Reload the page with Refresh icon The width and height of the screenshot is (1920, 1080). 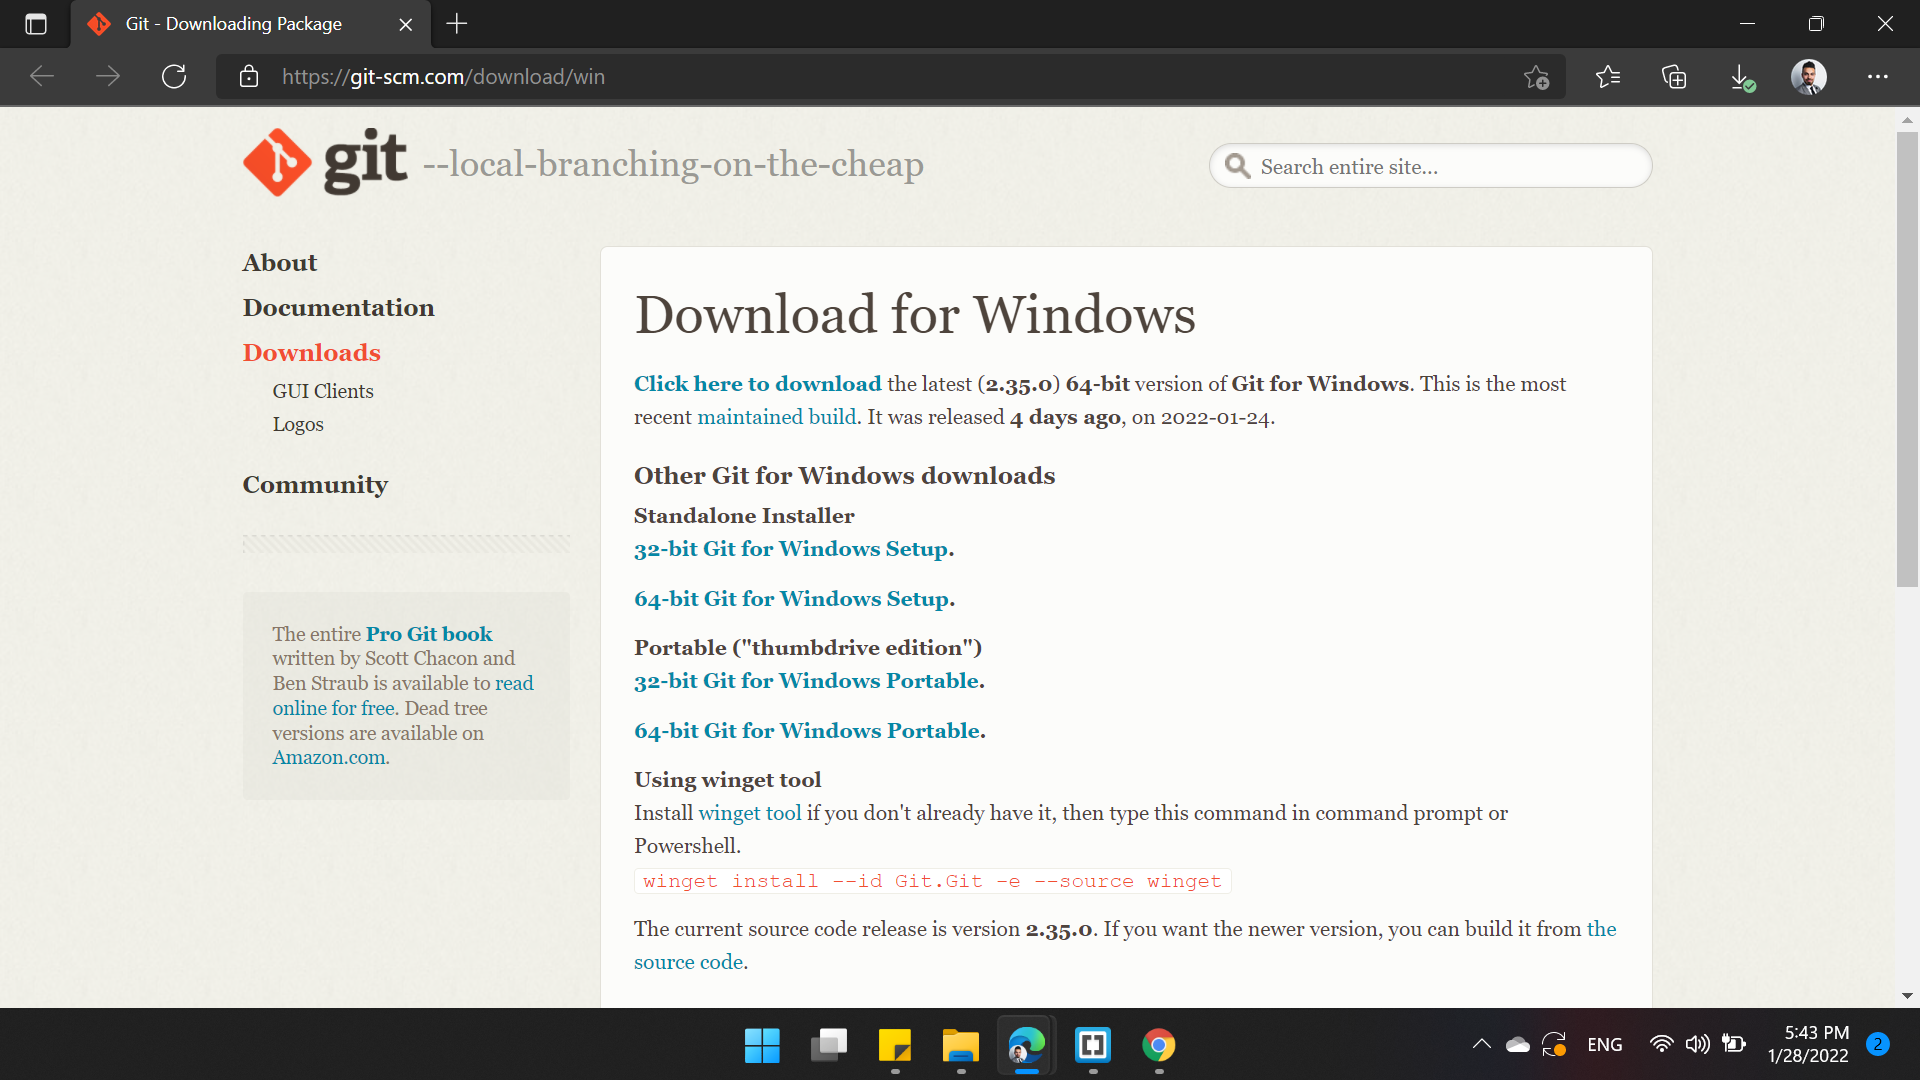click(174, 77)
